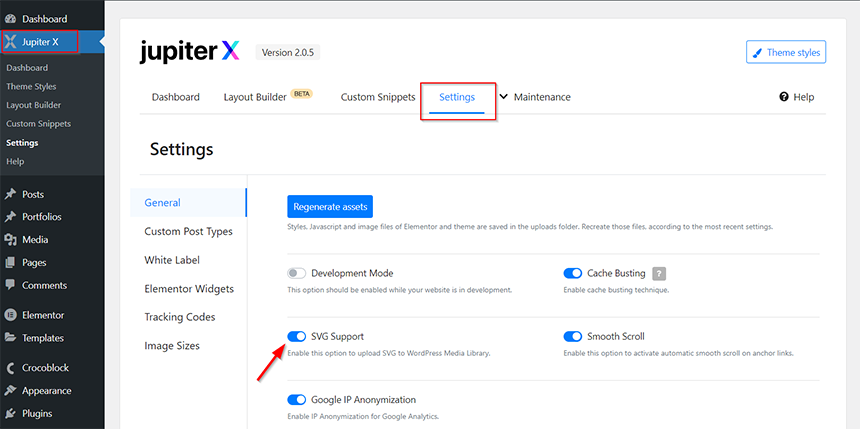Toggle Google IP Anonymization off

click(x=297, y=399)
